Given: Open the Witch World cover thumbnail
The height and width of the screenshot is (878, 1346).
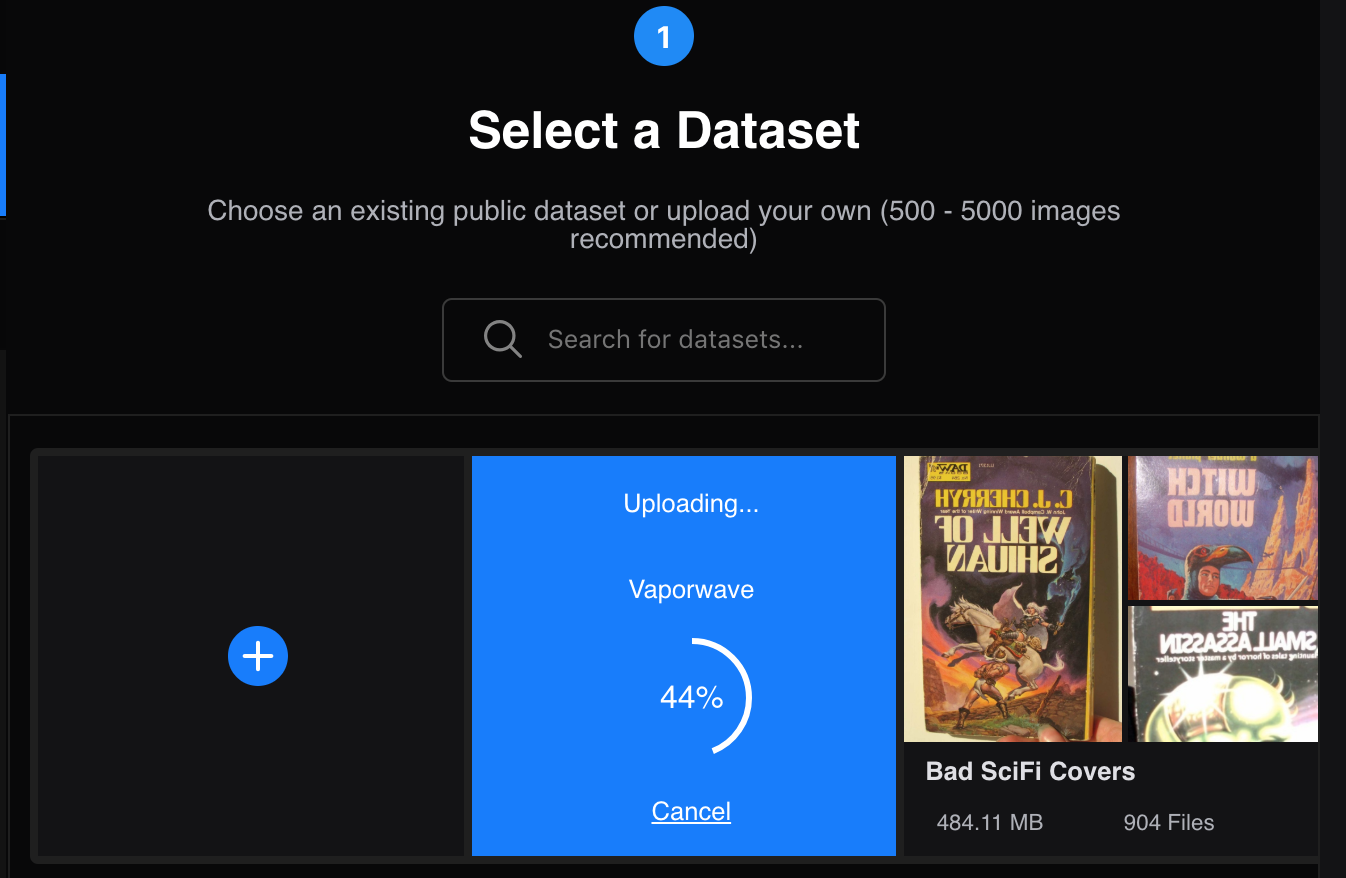Looking at the screenshot, I should coord(1222,527).
